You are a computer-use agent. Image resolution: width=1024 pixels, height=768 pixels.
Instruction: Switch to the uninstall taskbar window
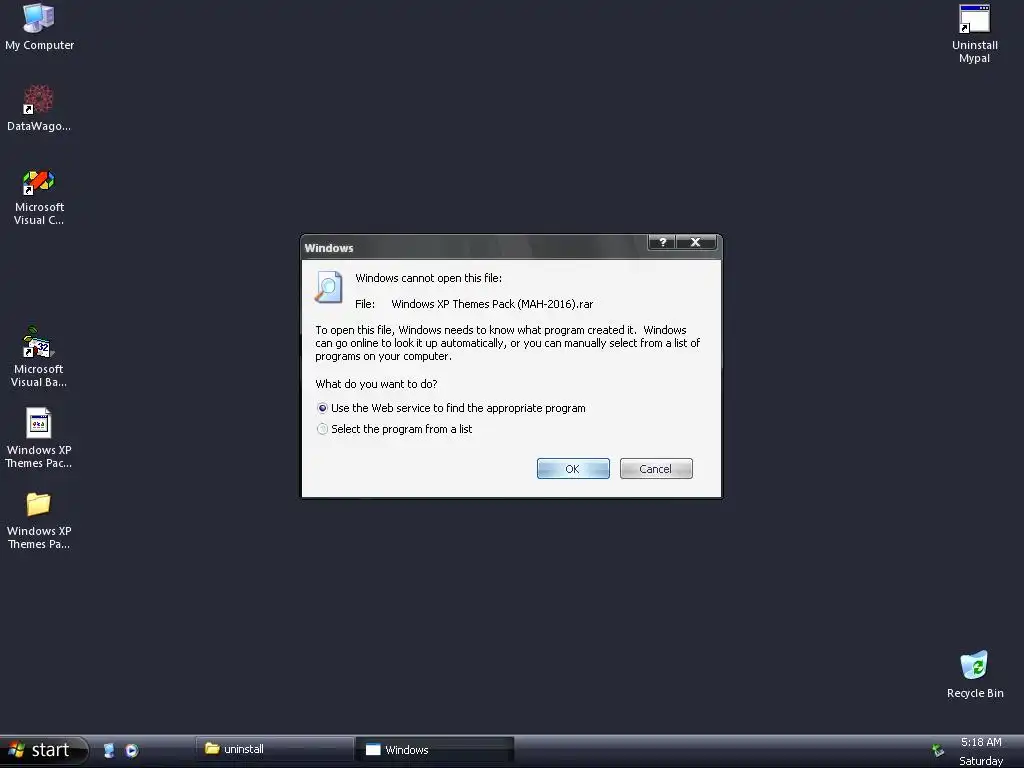[x=274, y=749]
